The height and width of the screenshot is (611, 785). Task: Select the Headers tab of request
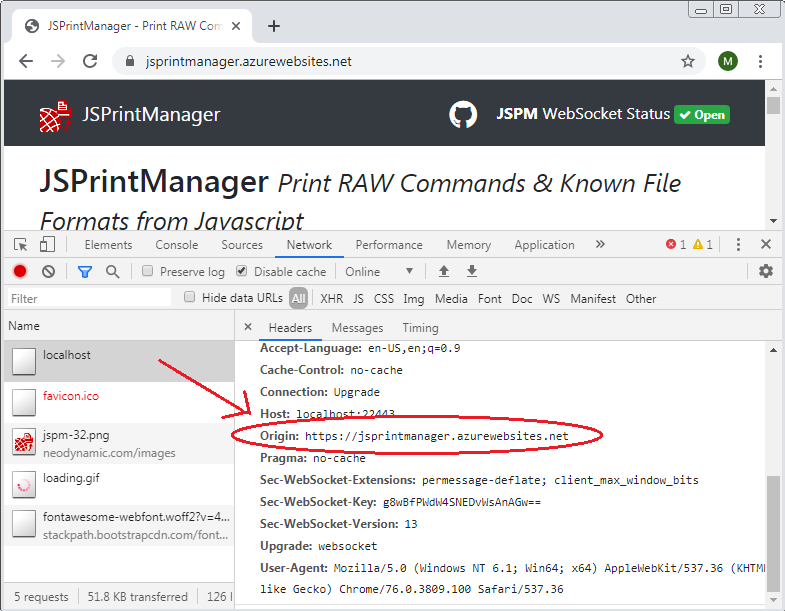click(290, 328)
